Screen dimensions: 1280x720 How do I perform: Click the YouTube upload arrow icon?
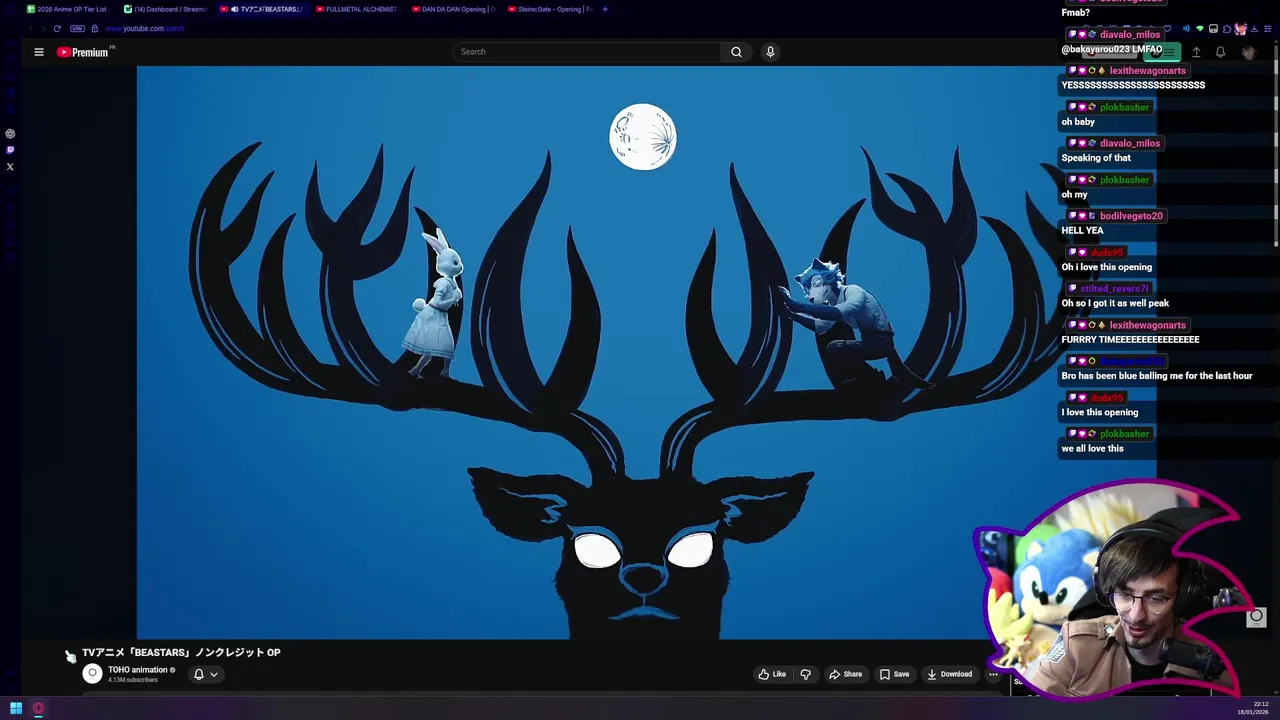1196,52
